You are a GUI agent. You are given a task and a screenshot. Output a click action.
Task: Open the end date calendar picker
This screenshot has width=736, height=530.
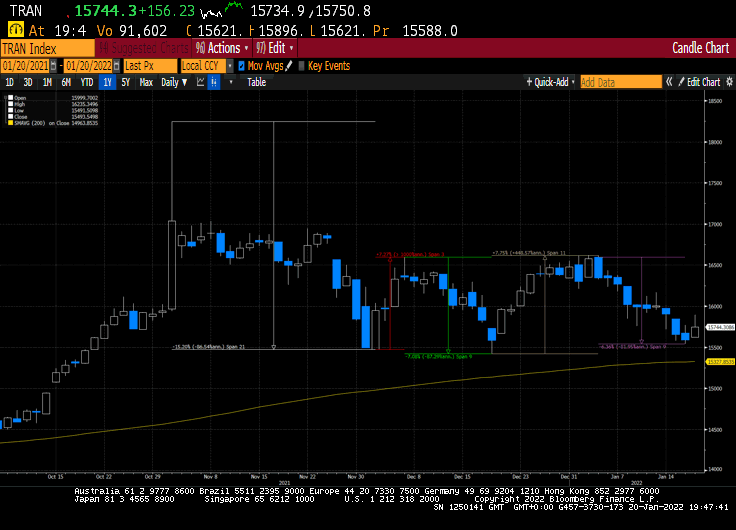[x=116, y=66]
